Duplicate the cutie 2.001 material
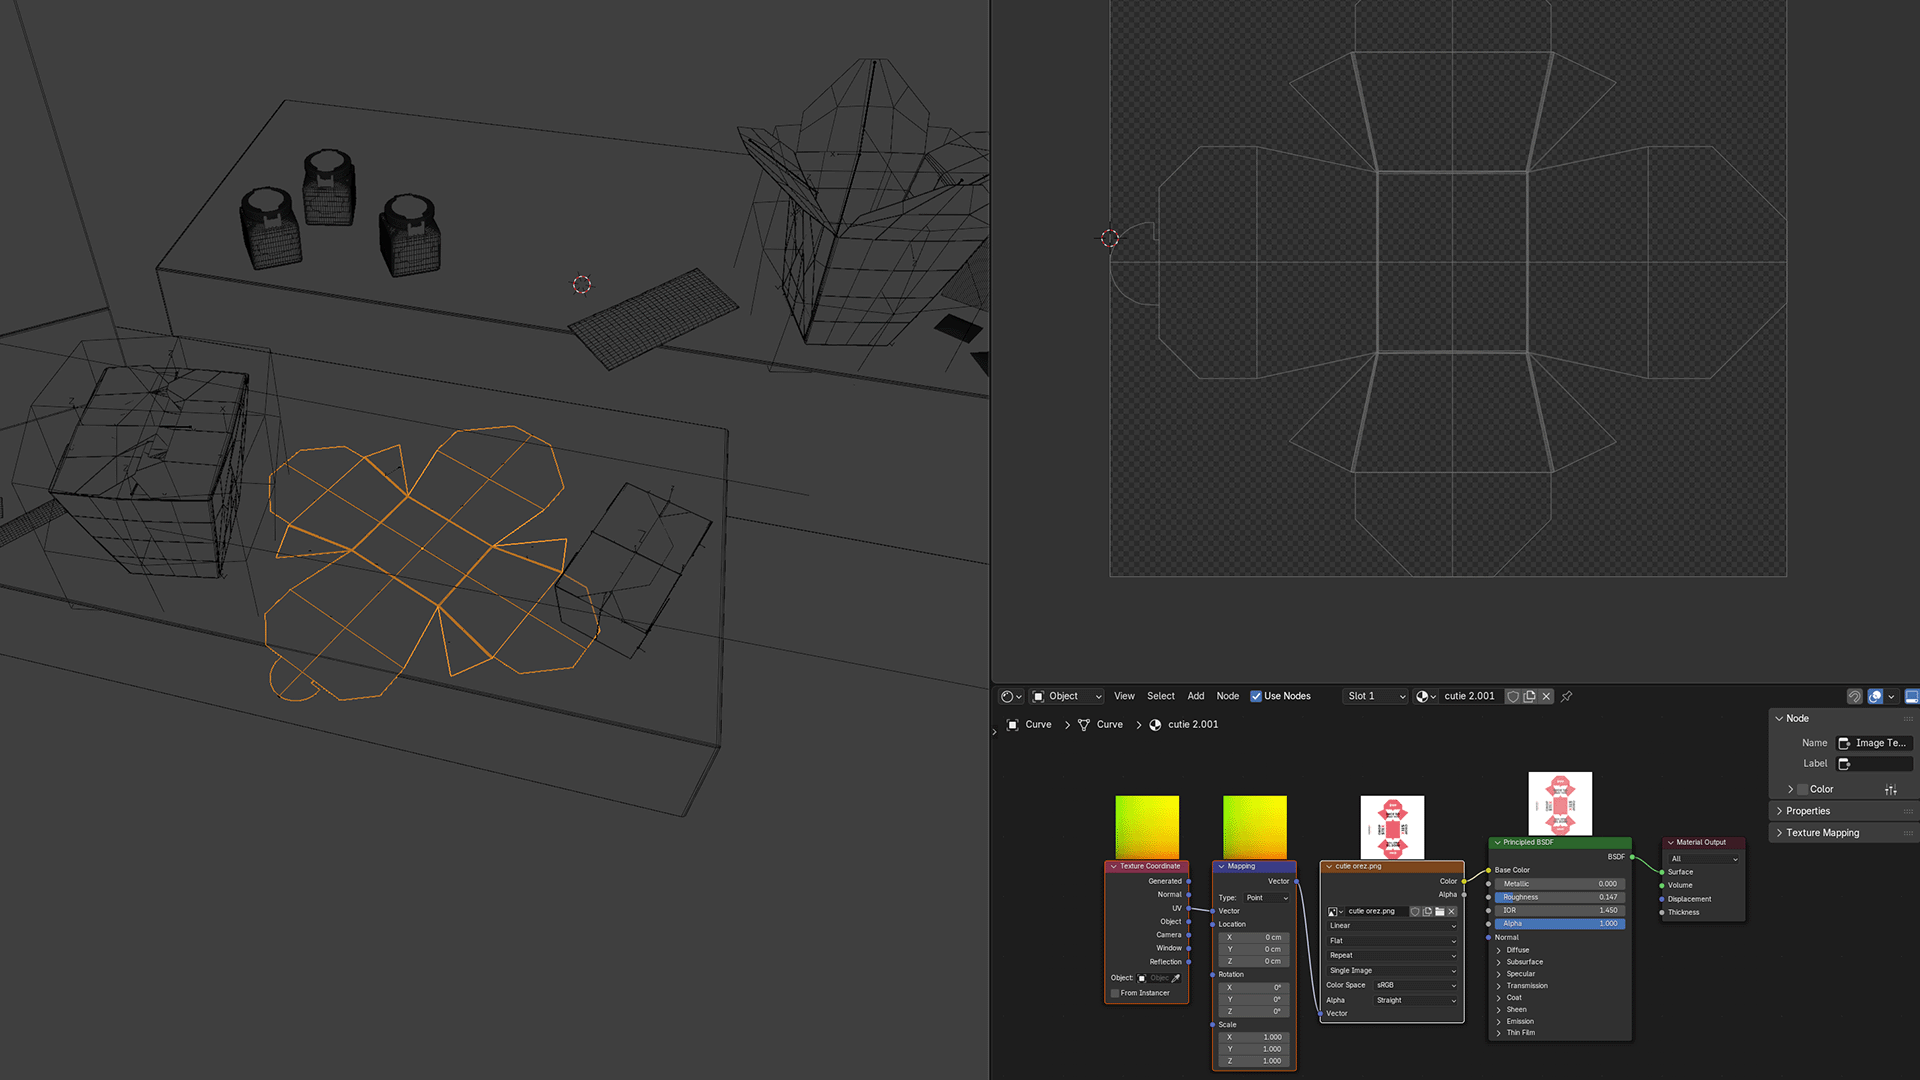Image resolution: width=1920 pixels, height=1080 pixels. [1529, 696]
